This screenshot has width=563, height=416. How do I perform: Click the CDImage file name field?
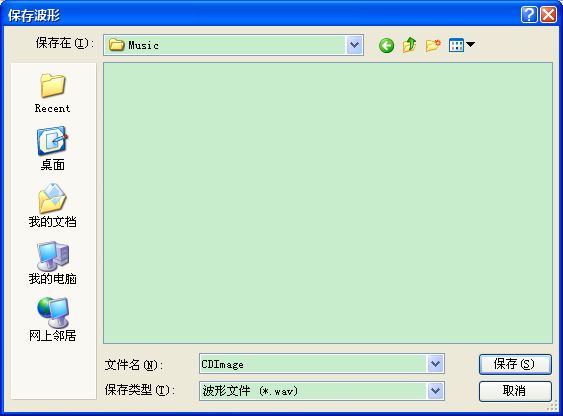click(313, 364)
